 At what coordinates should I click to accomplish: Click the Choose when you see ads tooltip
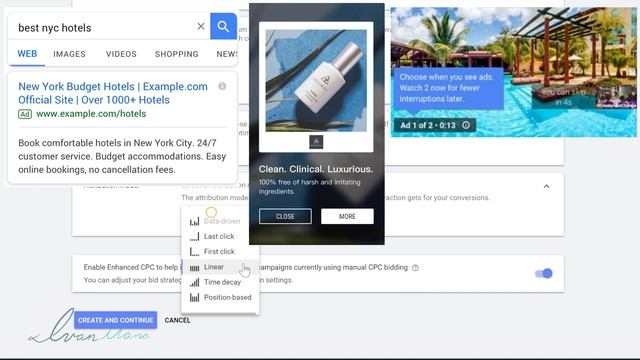(448, 88)
